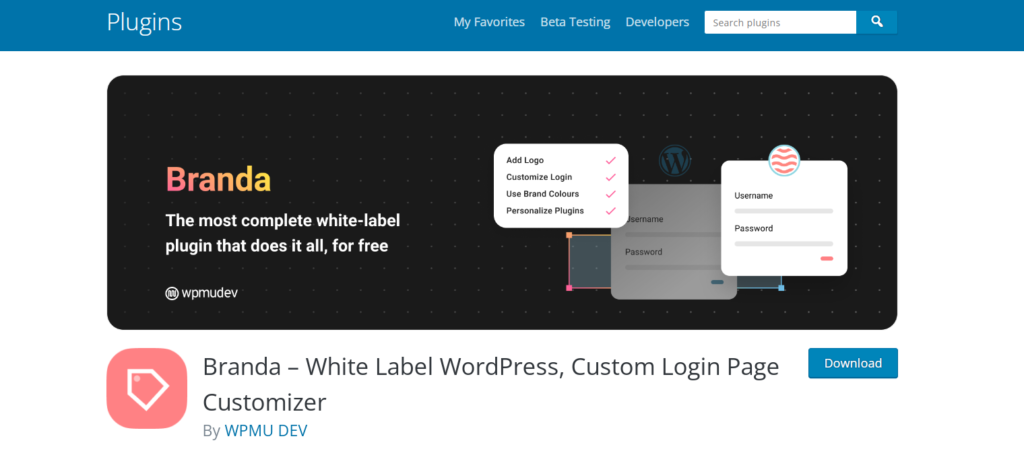
Task: Click the Branda wave logo above the login card
Action: pos(784,161)
